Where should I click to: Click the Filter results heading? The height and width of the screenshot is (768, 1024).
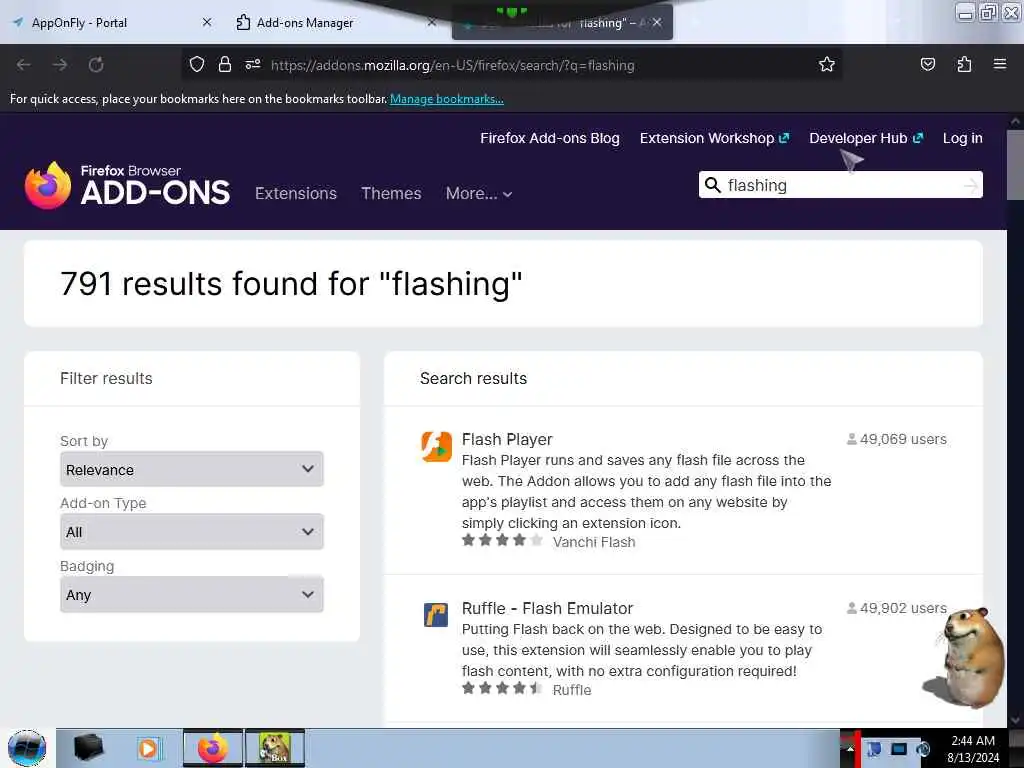pyautogui.click(x=106, y=378)
